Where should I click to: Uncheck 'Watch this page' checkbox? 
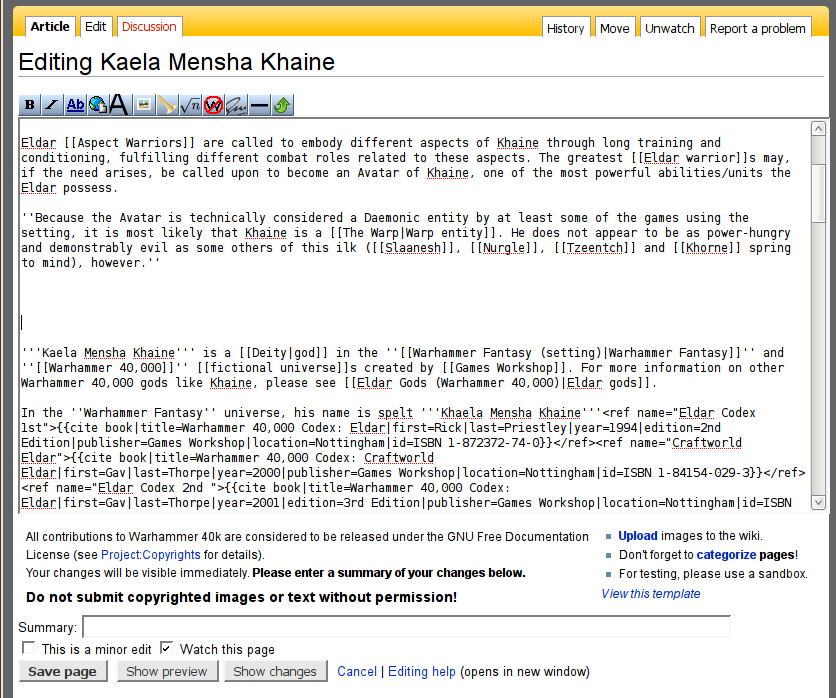tap(166, 648)
